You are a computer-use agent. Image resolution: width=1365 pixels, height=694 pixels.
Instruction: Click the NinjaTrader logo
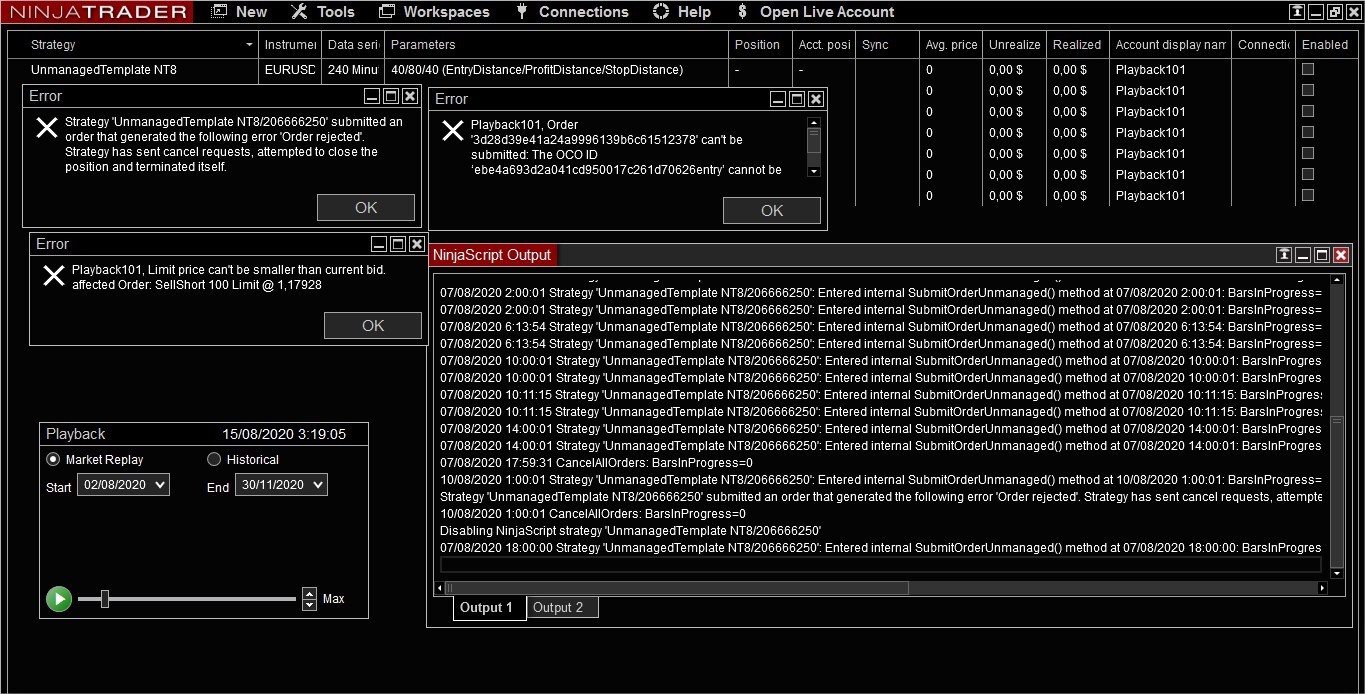click(97, 12)
